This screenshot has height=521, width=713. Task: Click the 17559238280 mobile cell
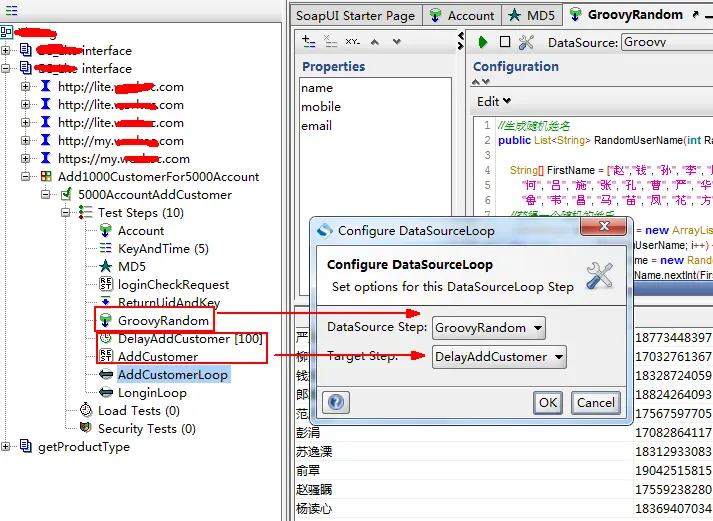(x=673, y=489)
